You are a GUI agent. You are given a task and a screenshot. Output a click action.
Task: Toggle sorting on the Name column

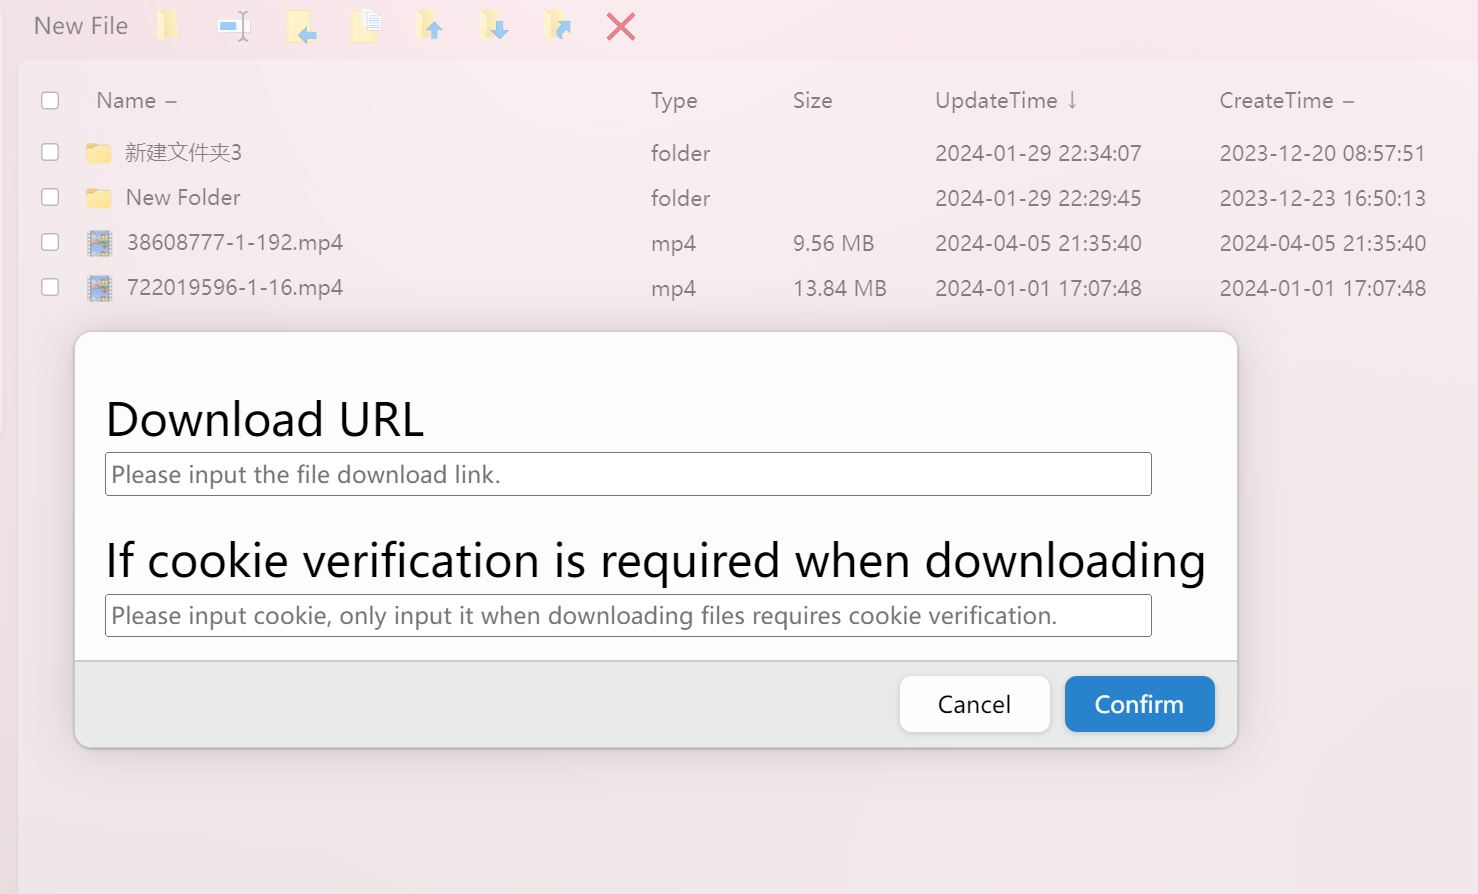coord(138,100)
